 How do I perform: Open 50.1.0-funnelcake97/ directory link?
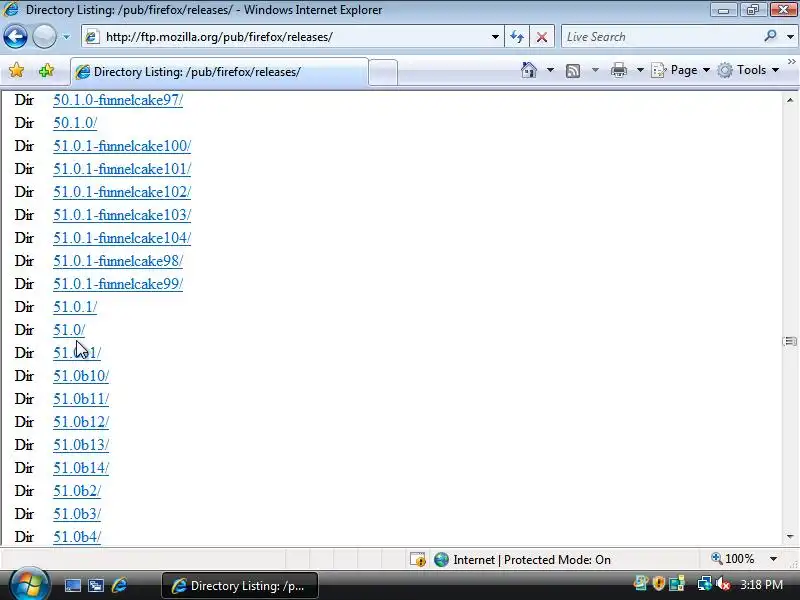pos(118,100)
